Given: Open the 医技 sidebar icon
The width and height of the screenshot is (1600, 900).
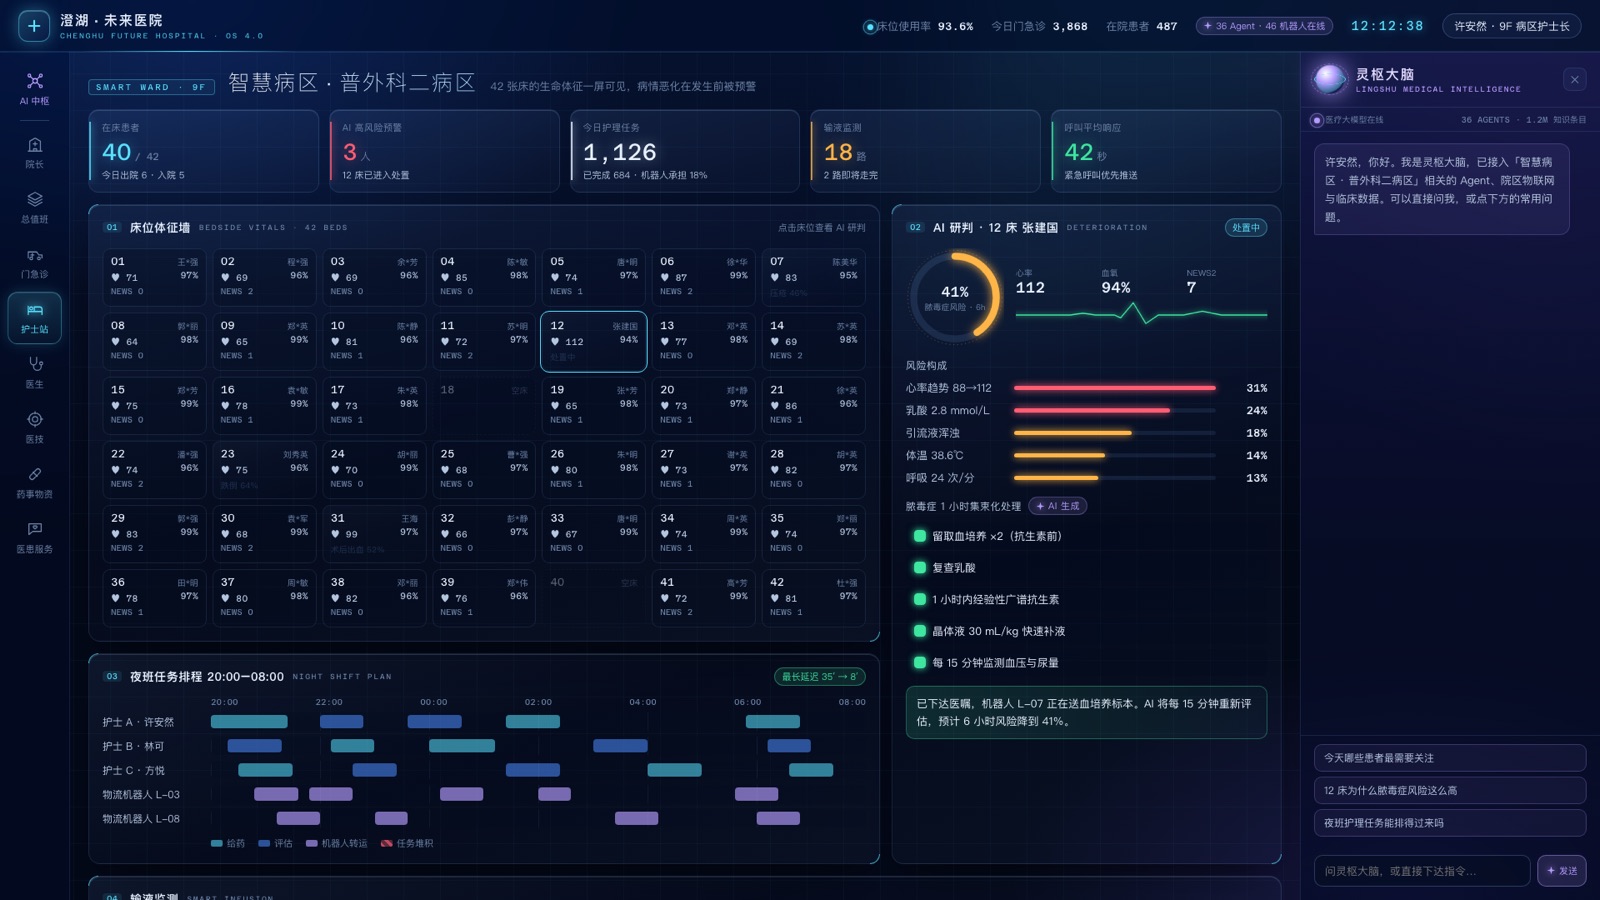Looking at the screenshot, I should (x=34, y=428).
